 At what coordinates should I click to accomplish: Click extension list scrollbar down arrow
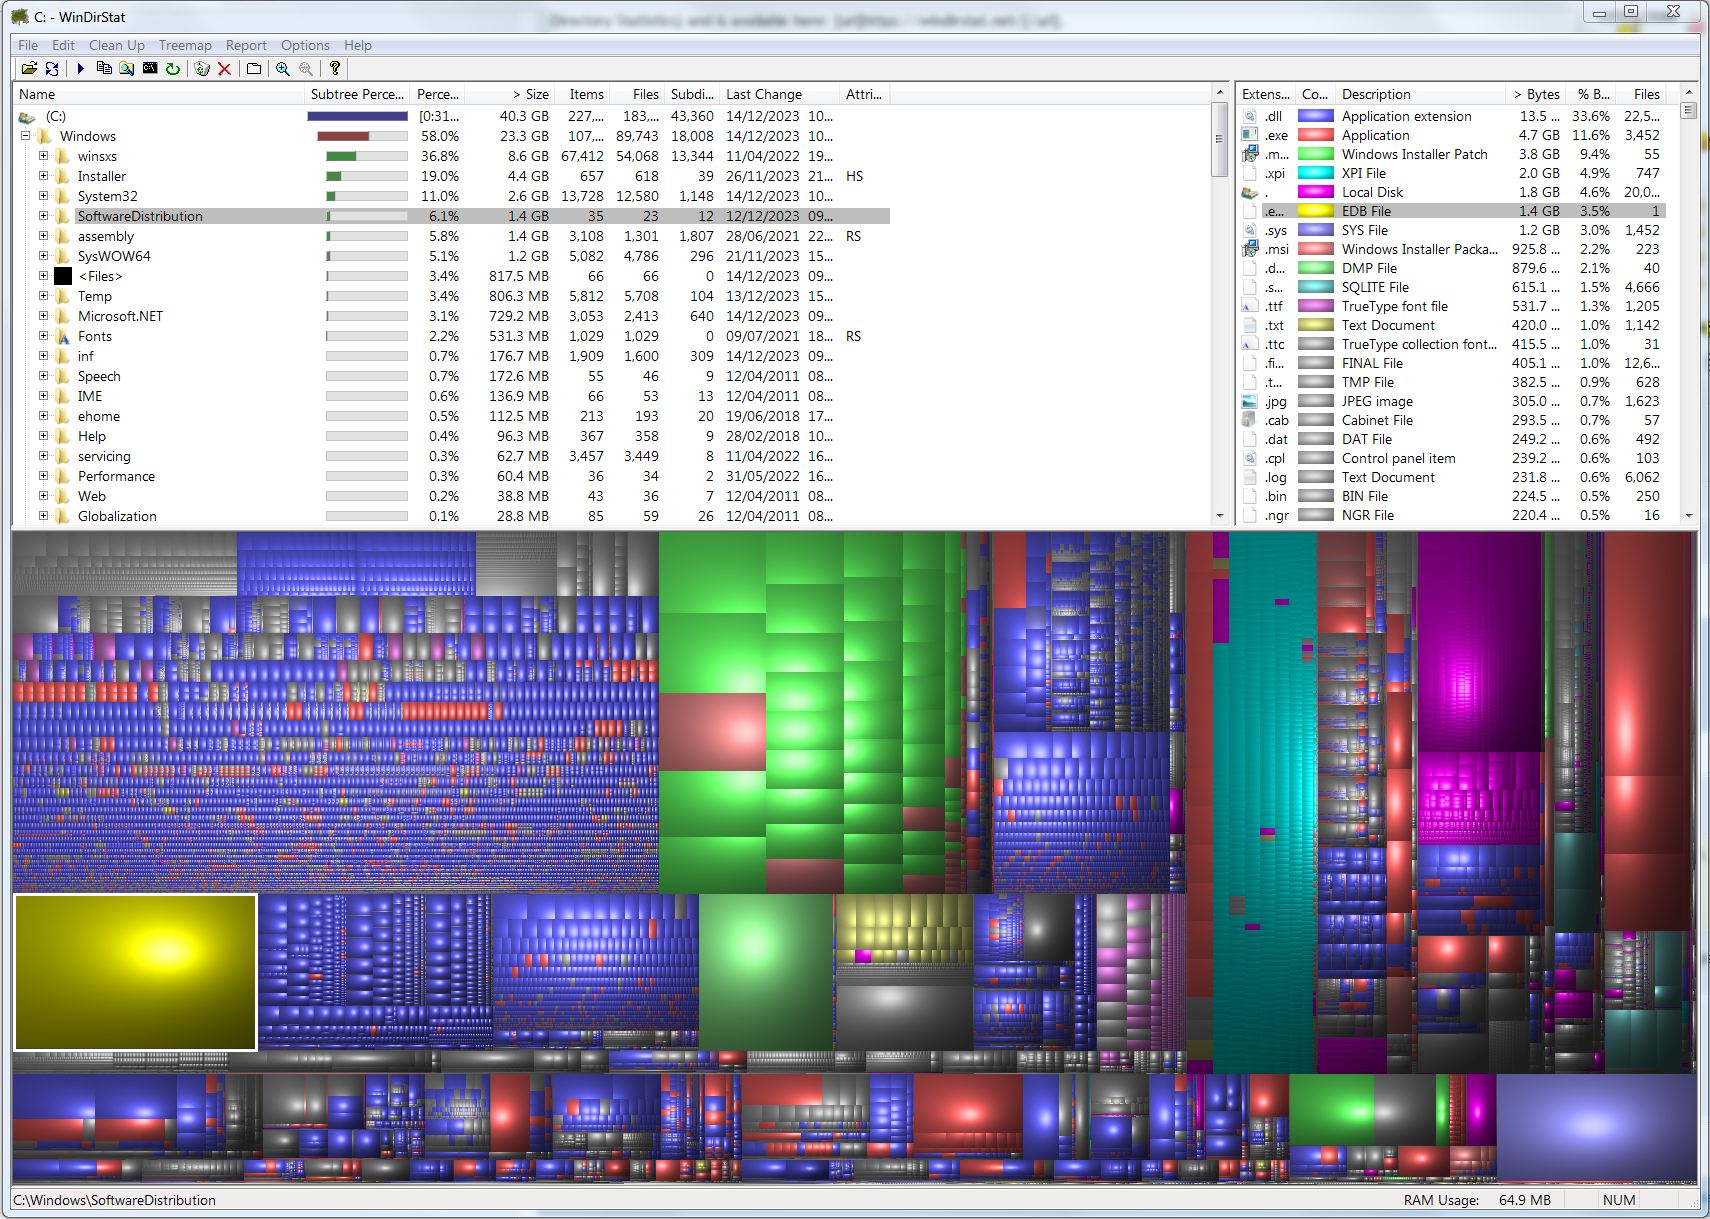pyautogui.click(x=1689, y=516)
